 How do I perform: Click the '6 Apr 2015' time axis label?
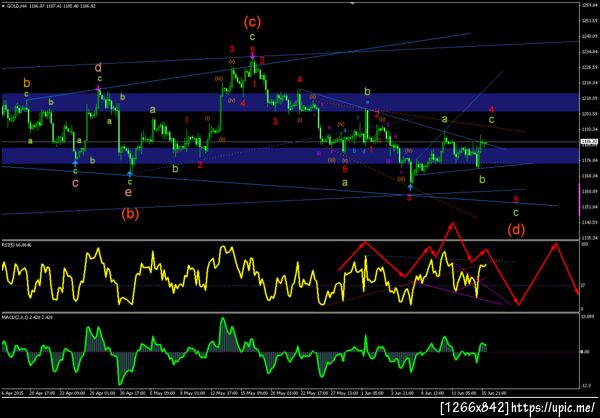(11, 393)
